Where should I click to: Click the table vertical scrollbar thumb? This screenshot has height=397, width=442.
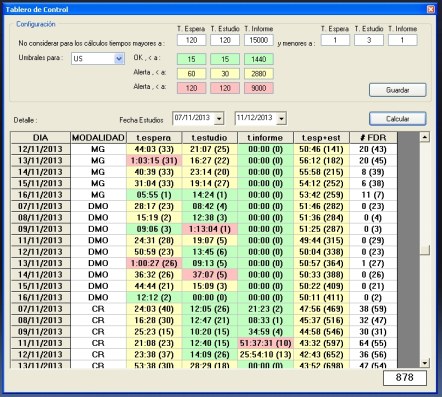pos(425,250)
